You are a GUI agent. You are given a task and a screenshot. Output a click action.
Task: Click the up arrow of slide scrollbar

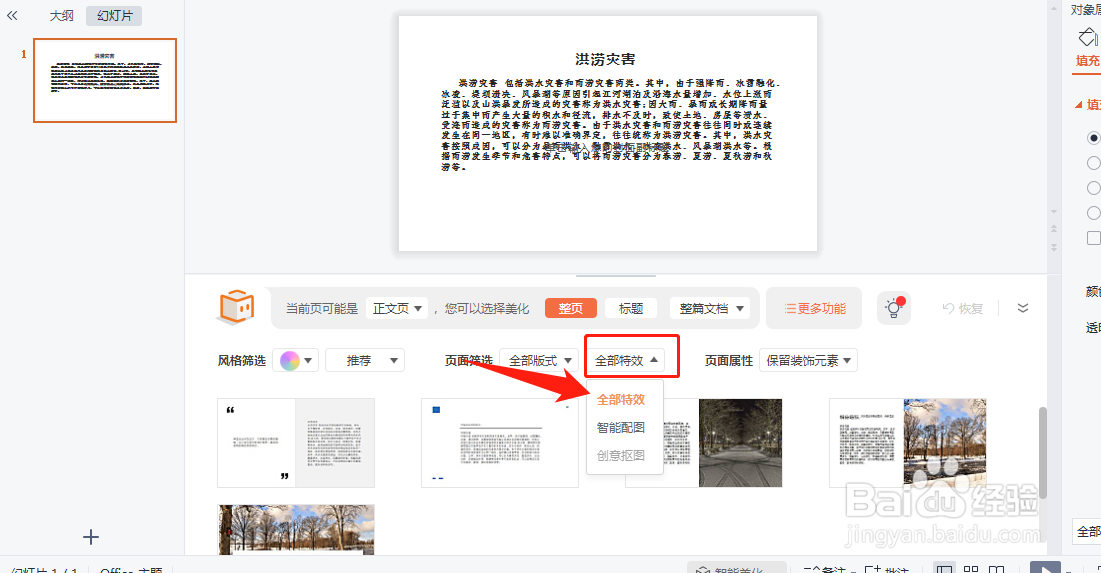1053,7
